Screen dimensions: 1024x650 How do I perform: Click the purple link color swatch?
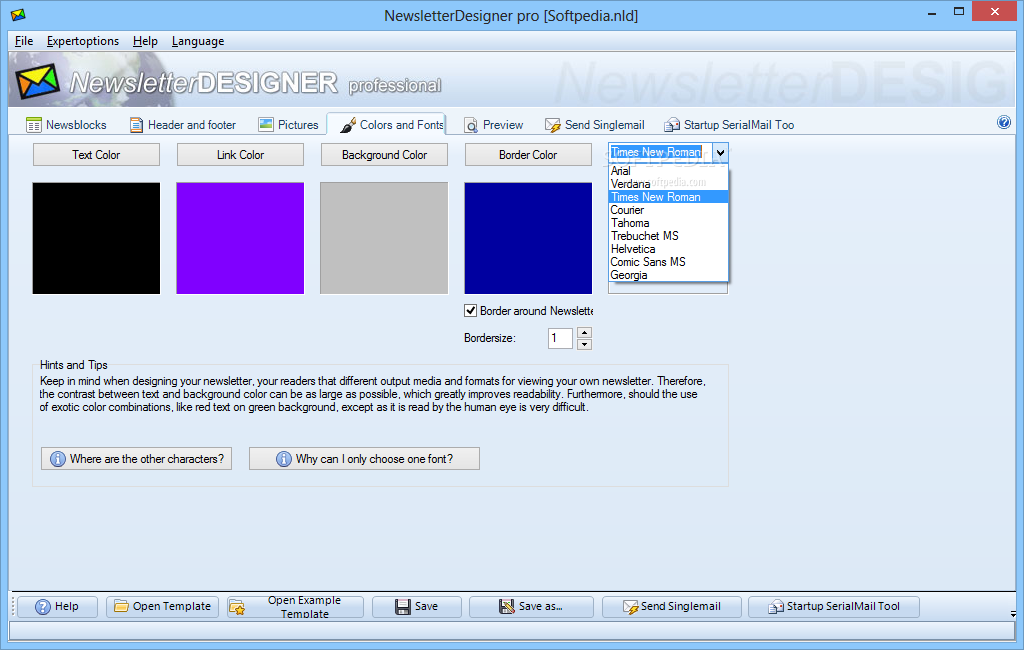tap(240, 238)
